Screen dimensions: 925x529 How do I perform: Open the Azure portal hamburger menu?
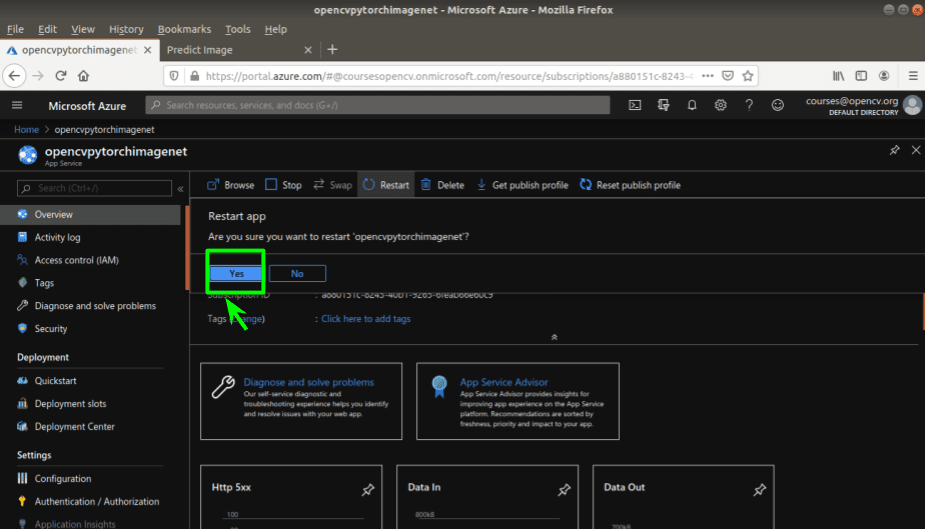coord(17,106)
